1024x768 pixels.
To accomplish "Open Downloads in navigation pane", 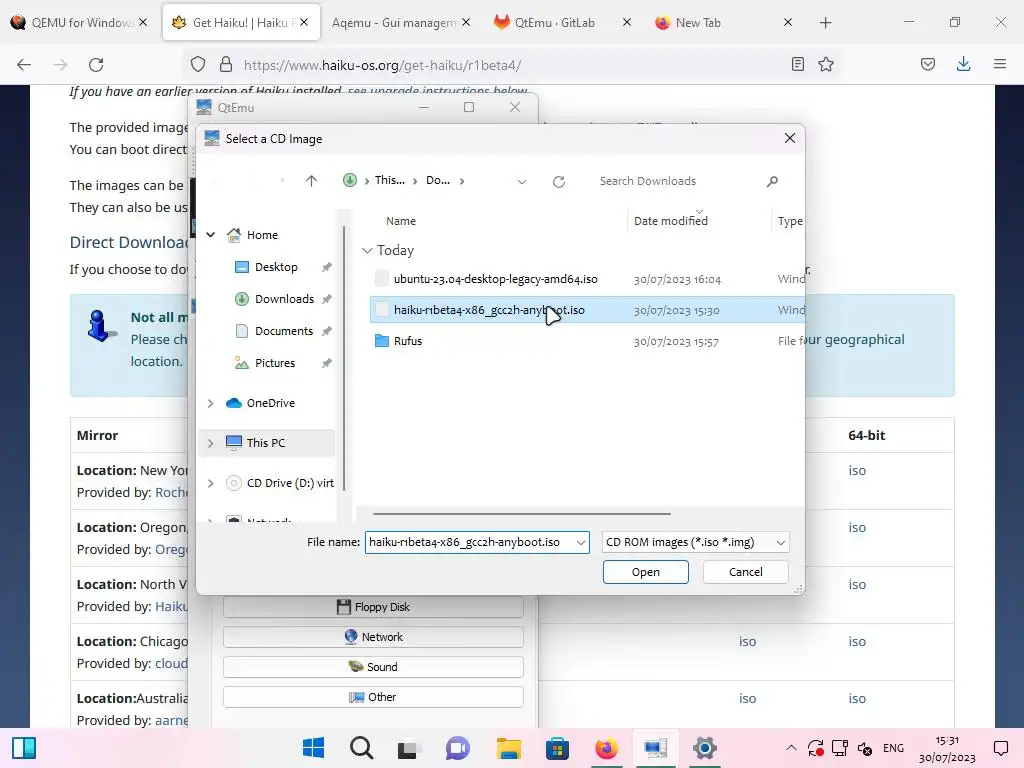I will pos(284,298).
